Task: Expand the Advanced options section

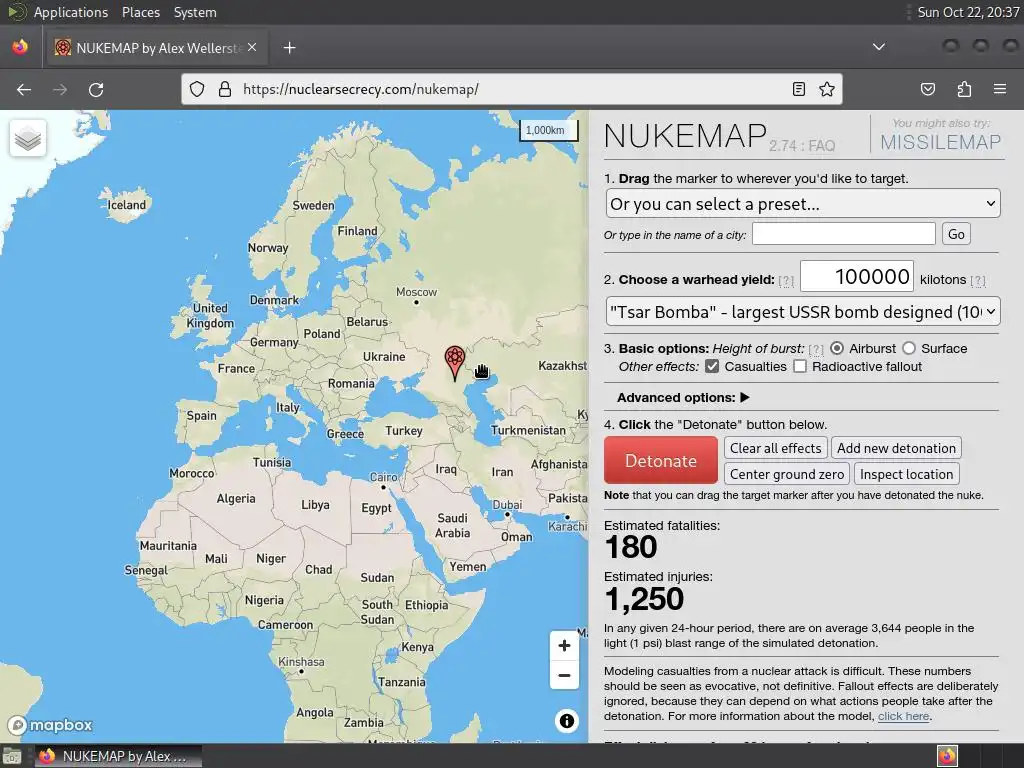Action: tap(683, 397)
